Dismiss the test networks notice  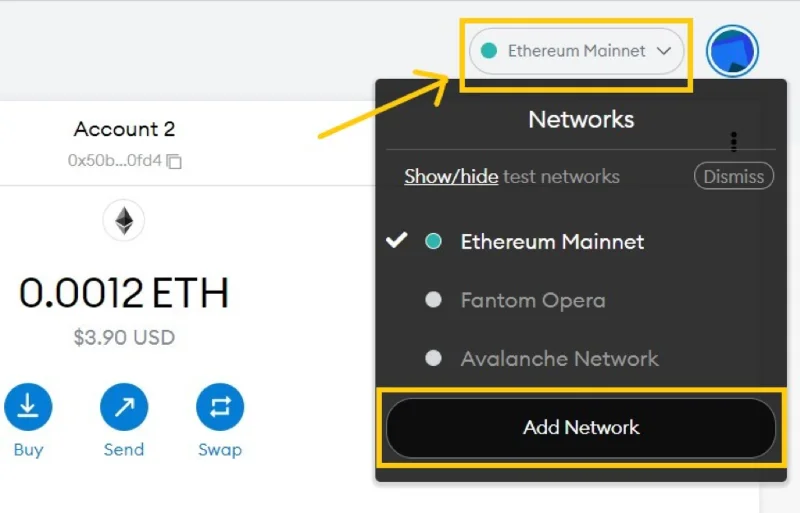[x=734, y=176]
